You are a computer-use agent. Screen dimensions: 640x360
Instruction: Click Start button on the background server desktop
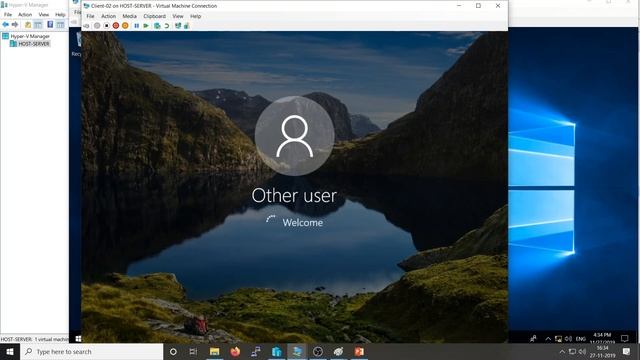pos(78,338)
